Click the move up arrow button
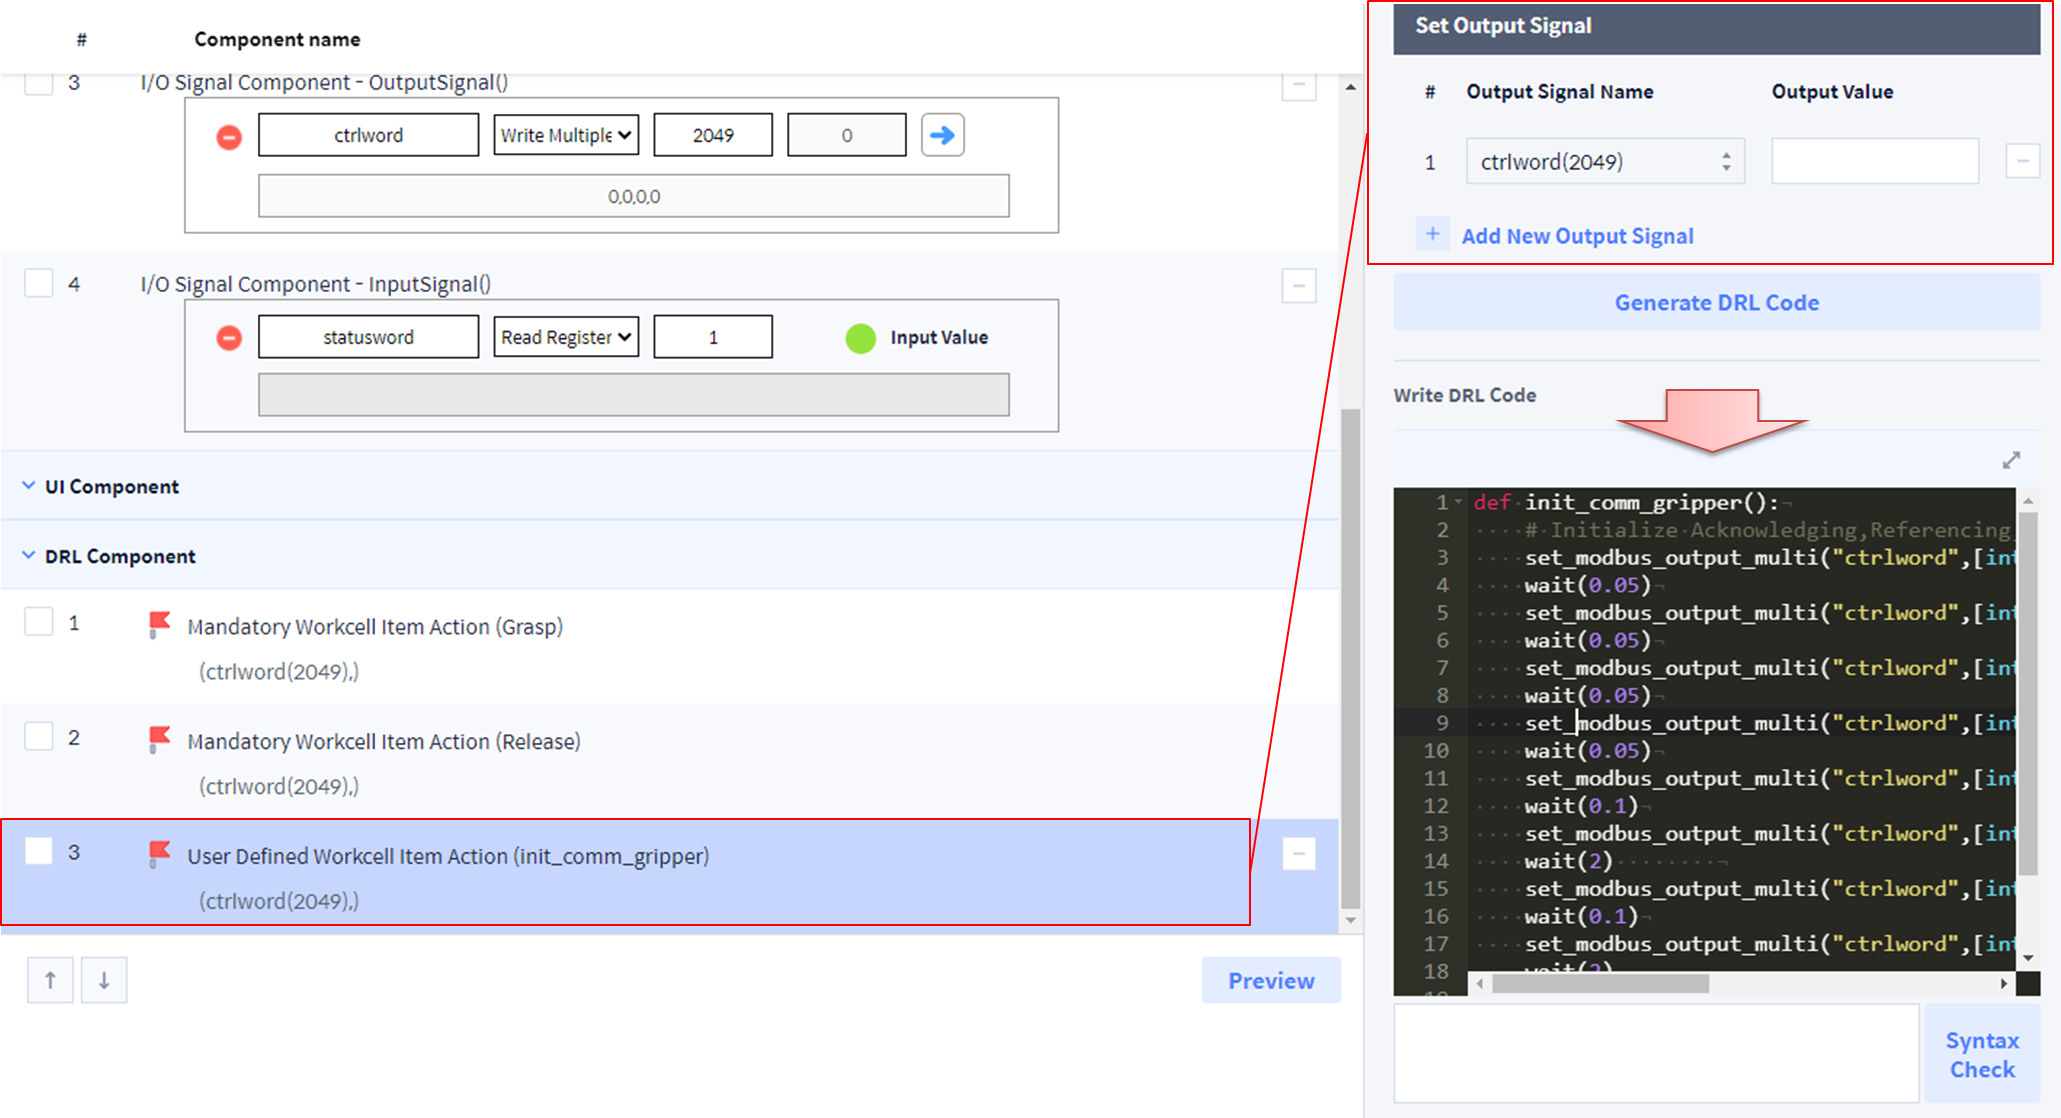The height and width of the screenshot is (1118, 2061). tap(50, 980)
